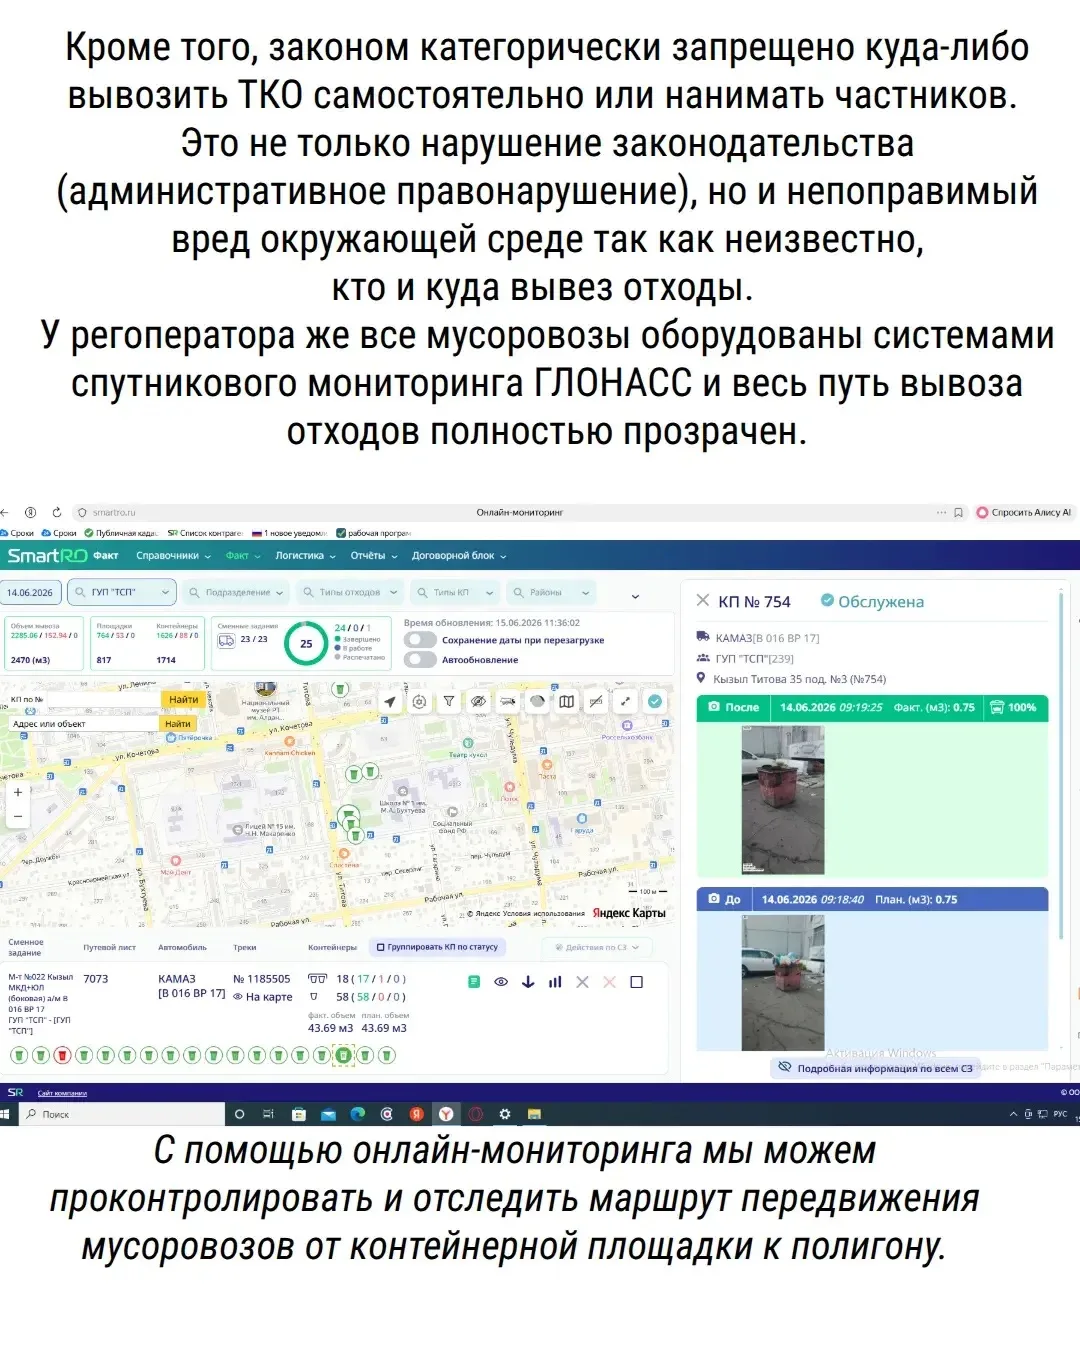The width and height of the screenshot is (1080, 1350).
Task: Click 'На карте' link
Action: point(263,997)
